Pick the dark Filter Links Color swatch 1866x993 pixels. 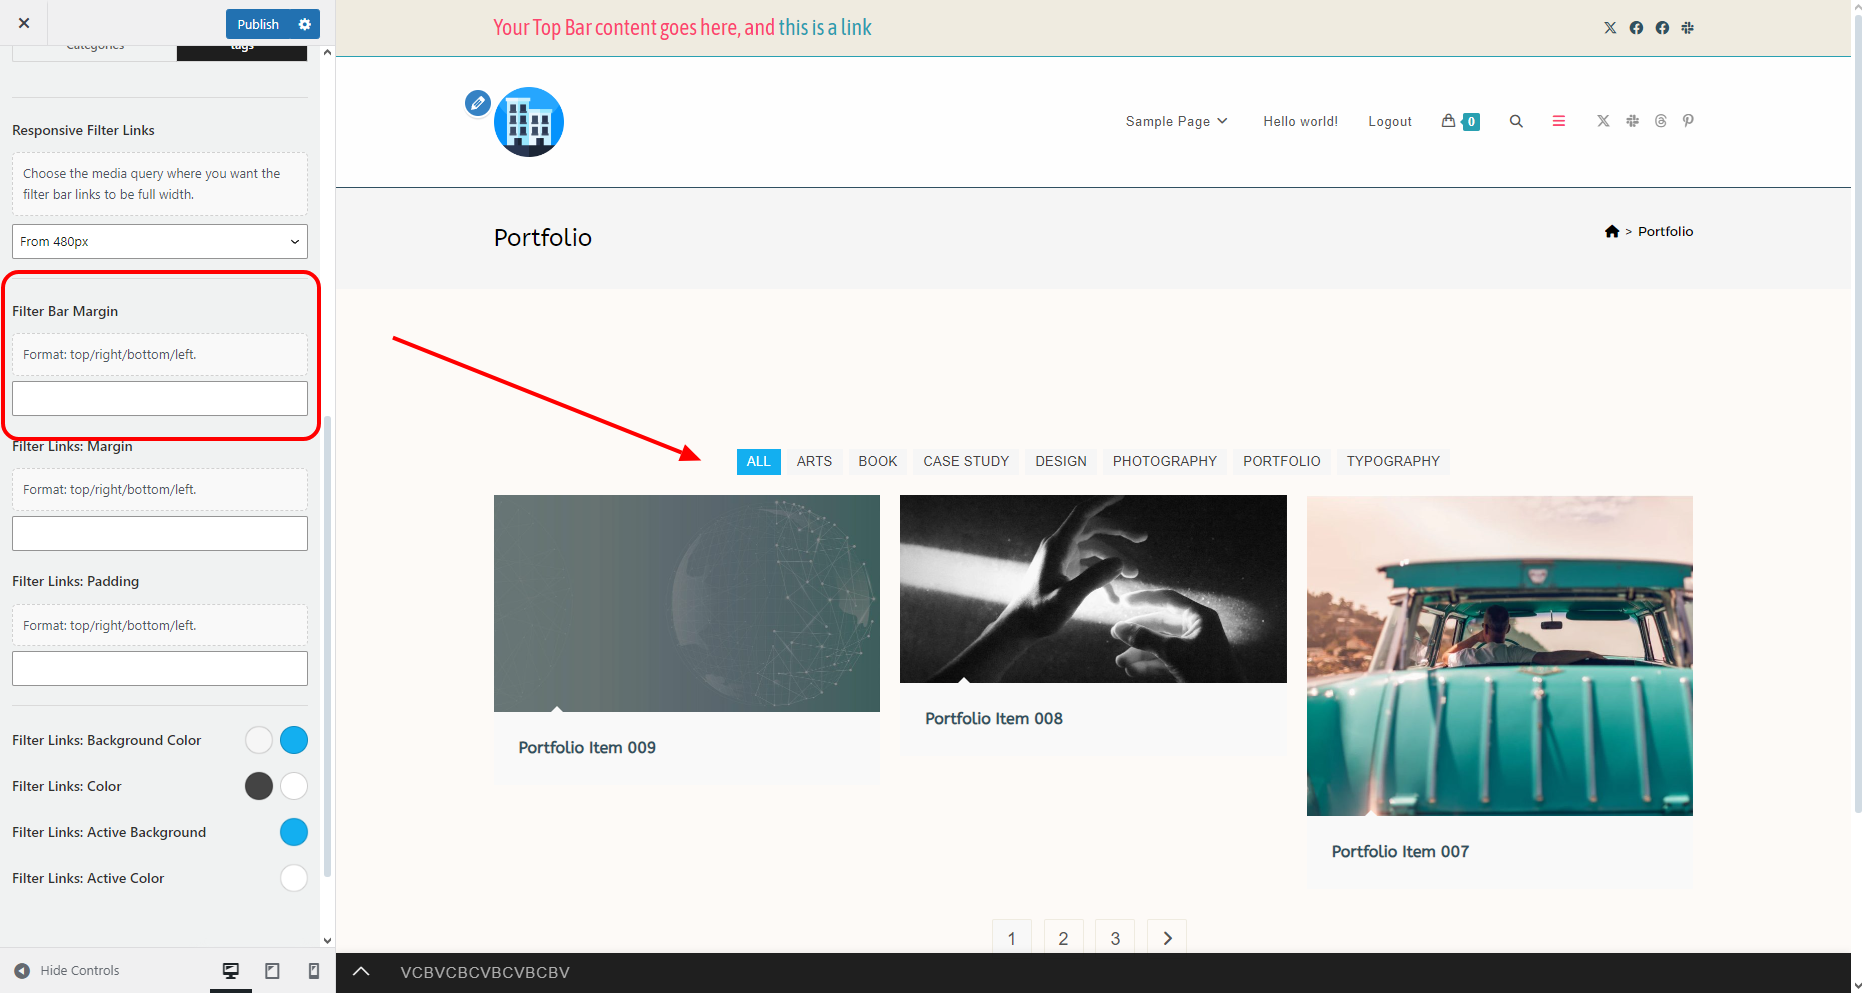(259, 786)
